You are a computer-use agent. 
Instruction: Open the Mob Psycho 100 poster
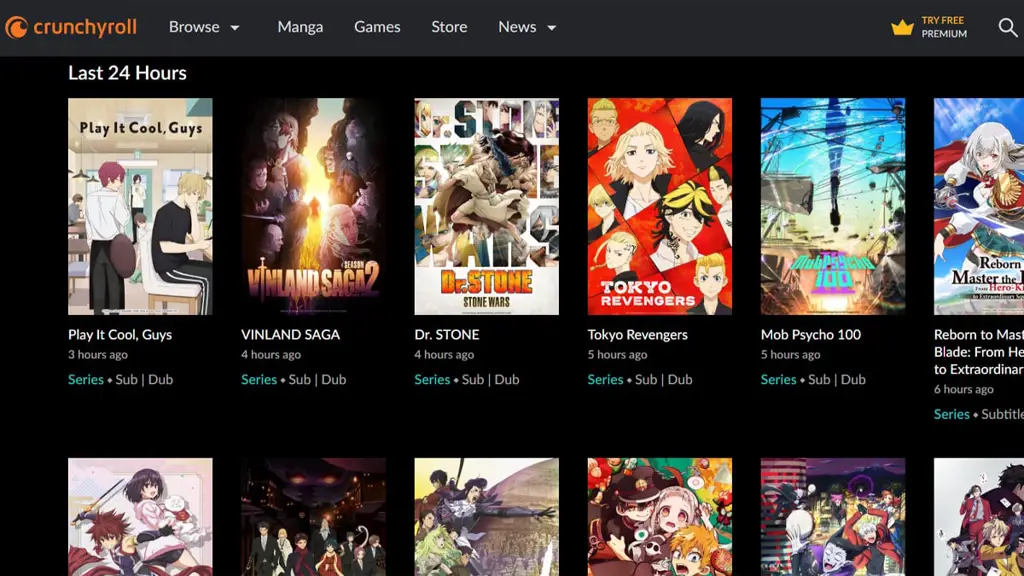pos(832,206)
